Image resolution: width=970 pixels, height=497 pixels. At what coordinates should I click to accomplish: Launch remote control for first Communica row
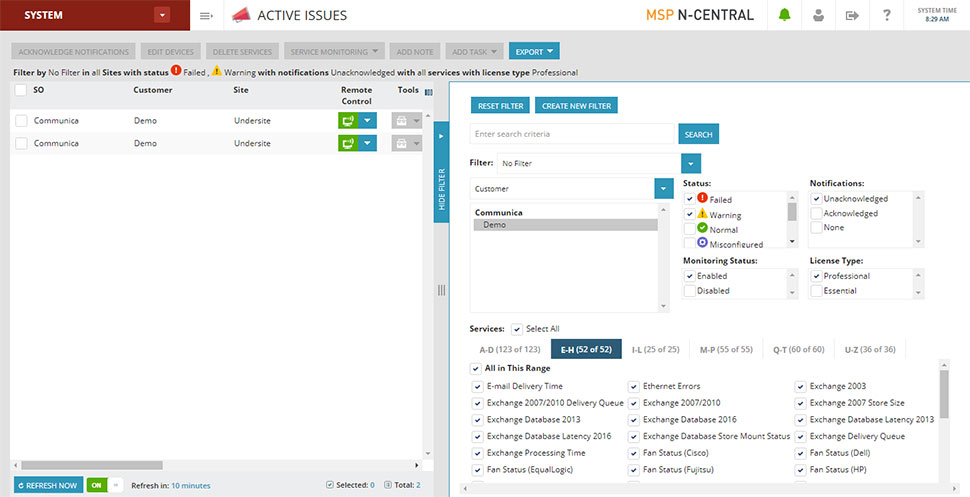(348, 121)
